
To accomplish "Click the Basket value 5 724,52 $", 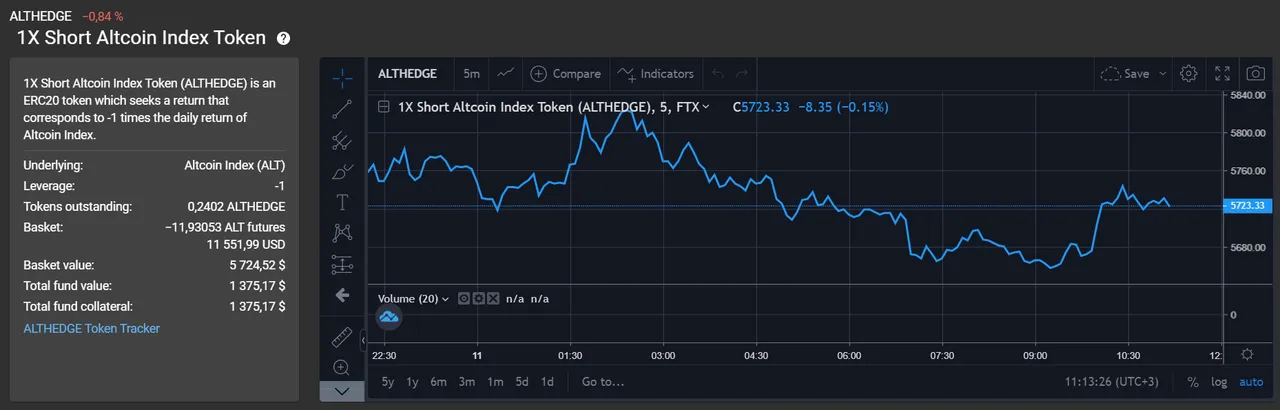I will (x=257, y=265).
